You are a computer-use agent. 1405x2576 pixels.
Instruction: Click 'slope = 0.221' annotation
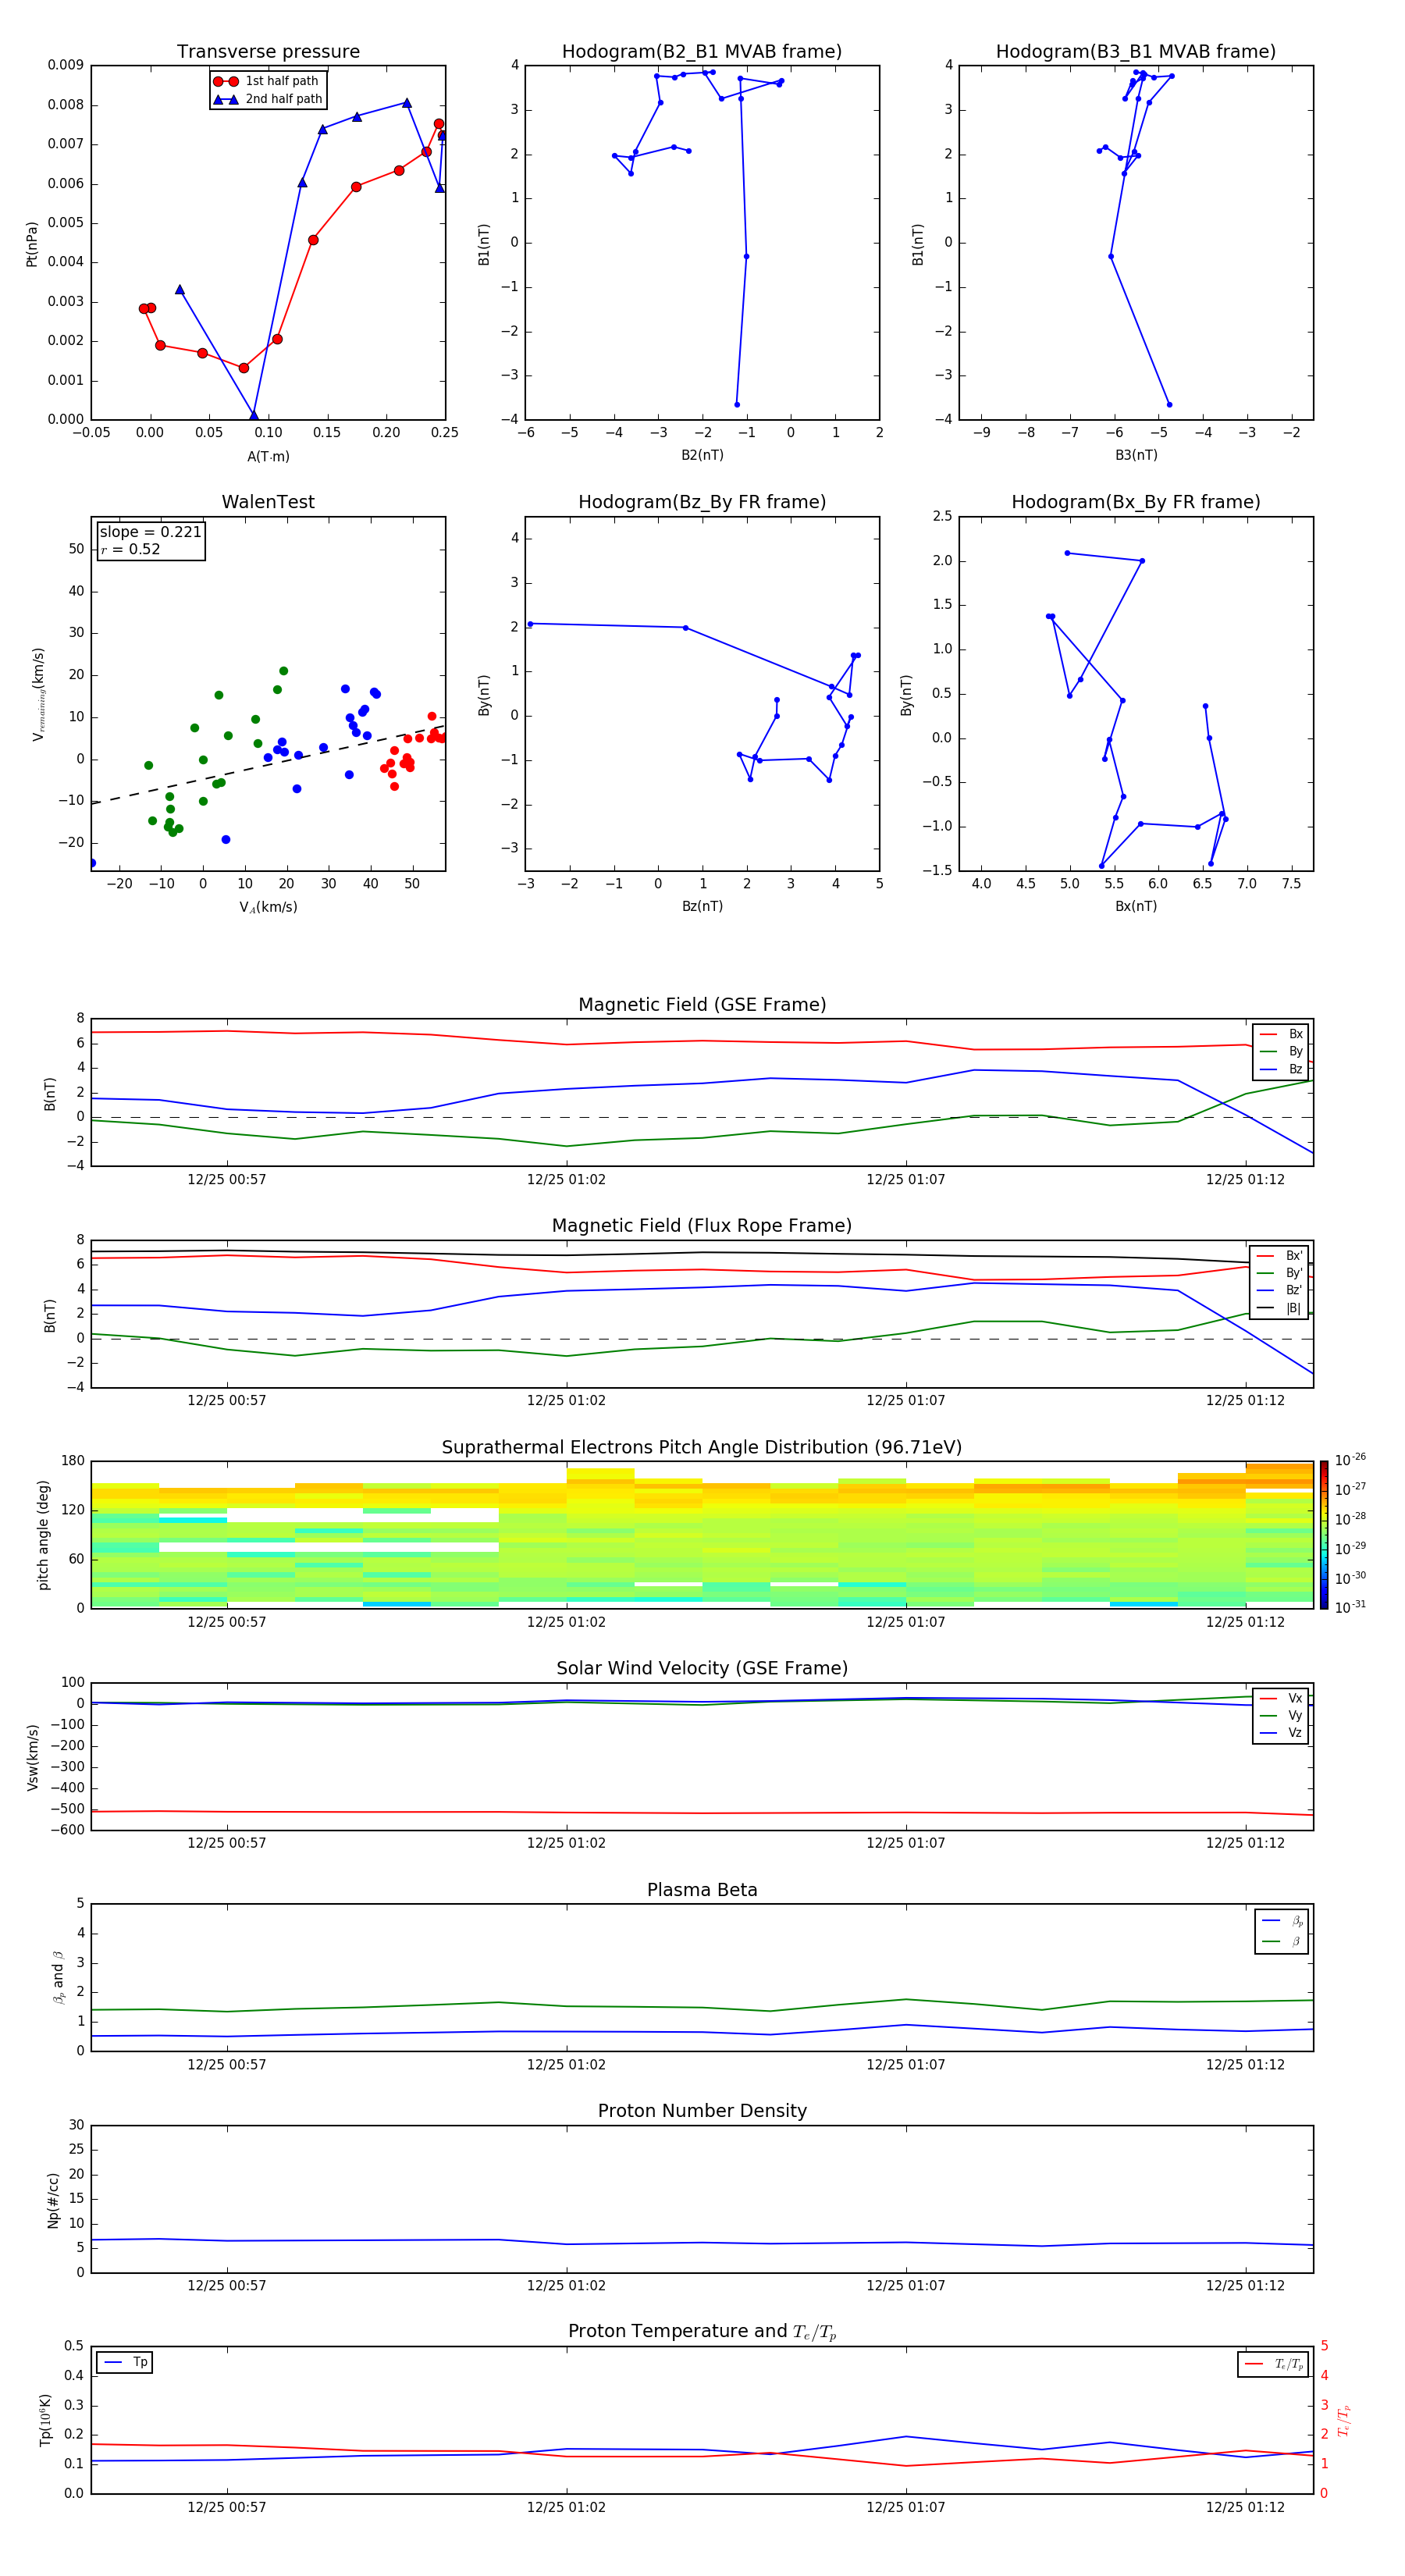(x=151, y=532)
